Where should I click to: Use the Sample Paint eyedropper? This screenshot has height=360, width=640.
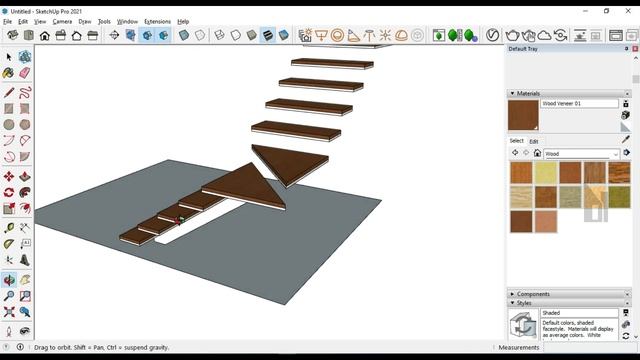point(626,139)
